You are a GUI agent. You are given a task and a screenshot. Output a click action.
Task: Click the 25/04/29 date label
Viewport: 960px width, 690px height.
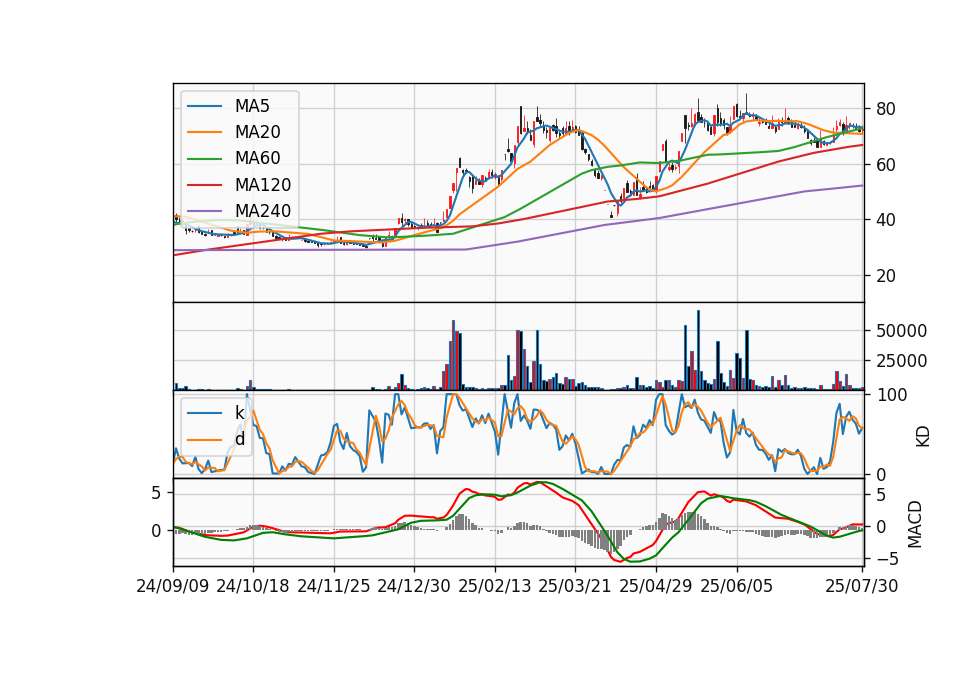click(x=656, y=587)
